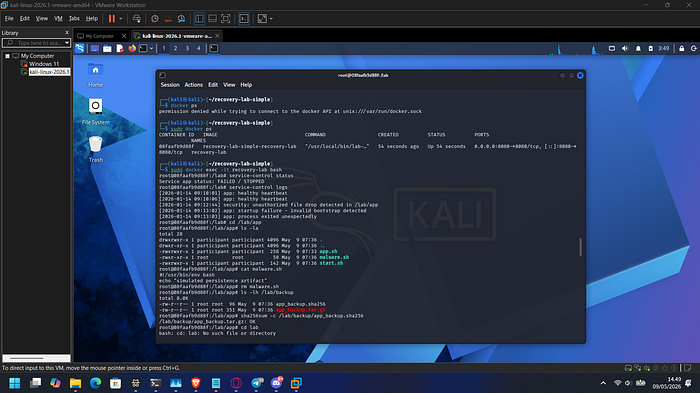Open the terminal Session menu
Screen dimensions: 700x393
pos(170,85)
